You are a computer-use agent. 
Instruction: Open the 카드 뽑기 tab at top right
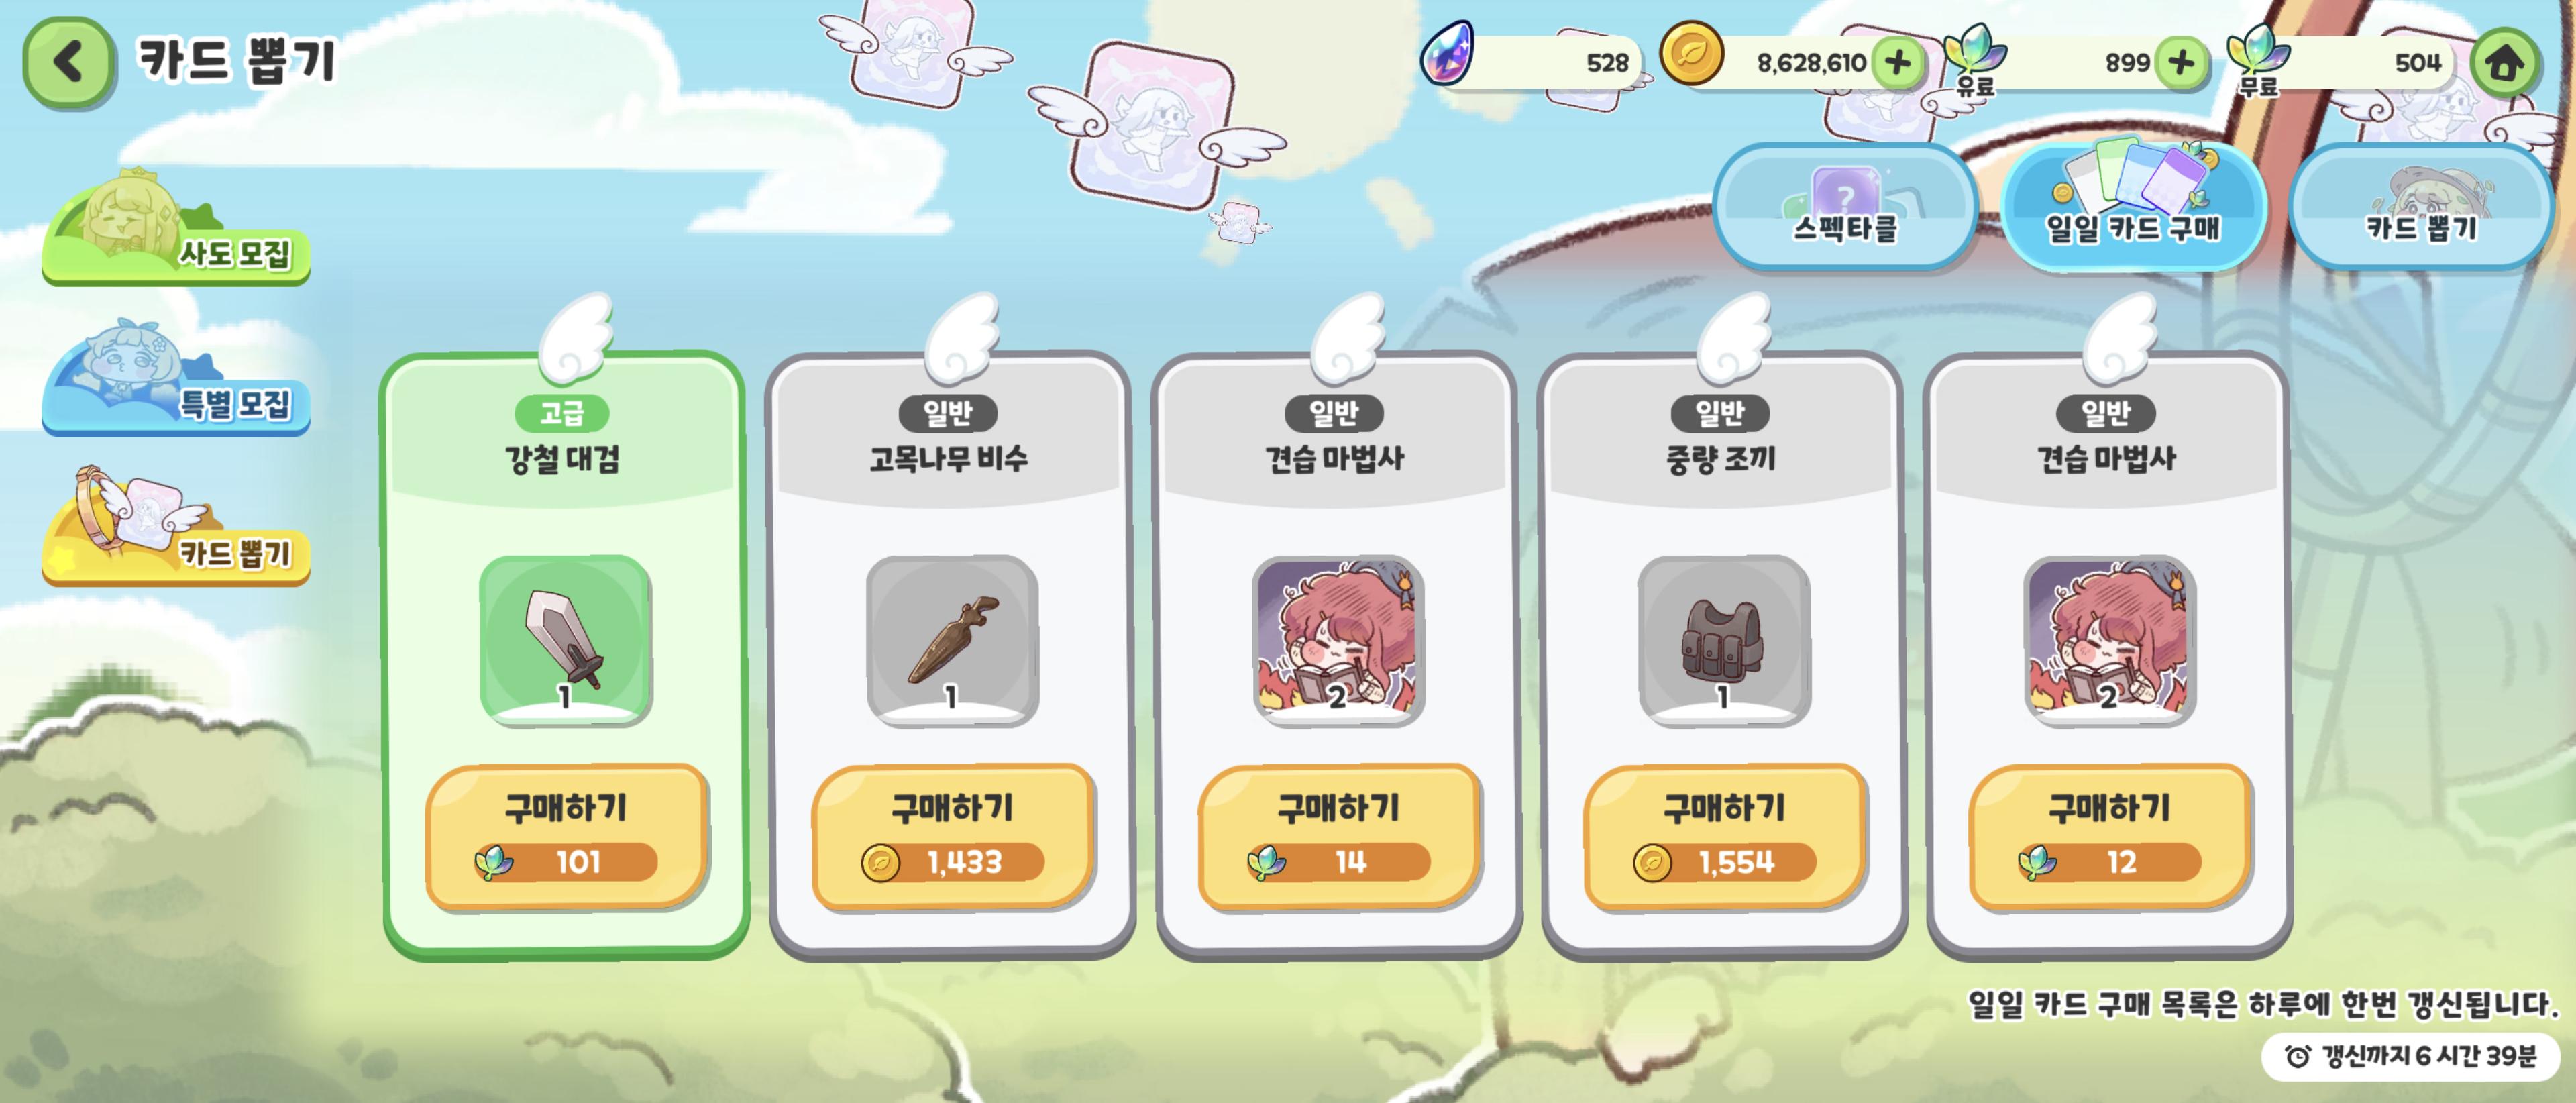pos(2421,206)
